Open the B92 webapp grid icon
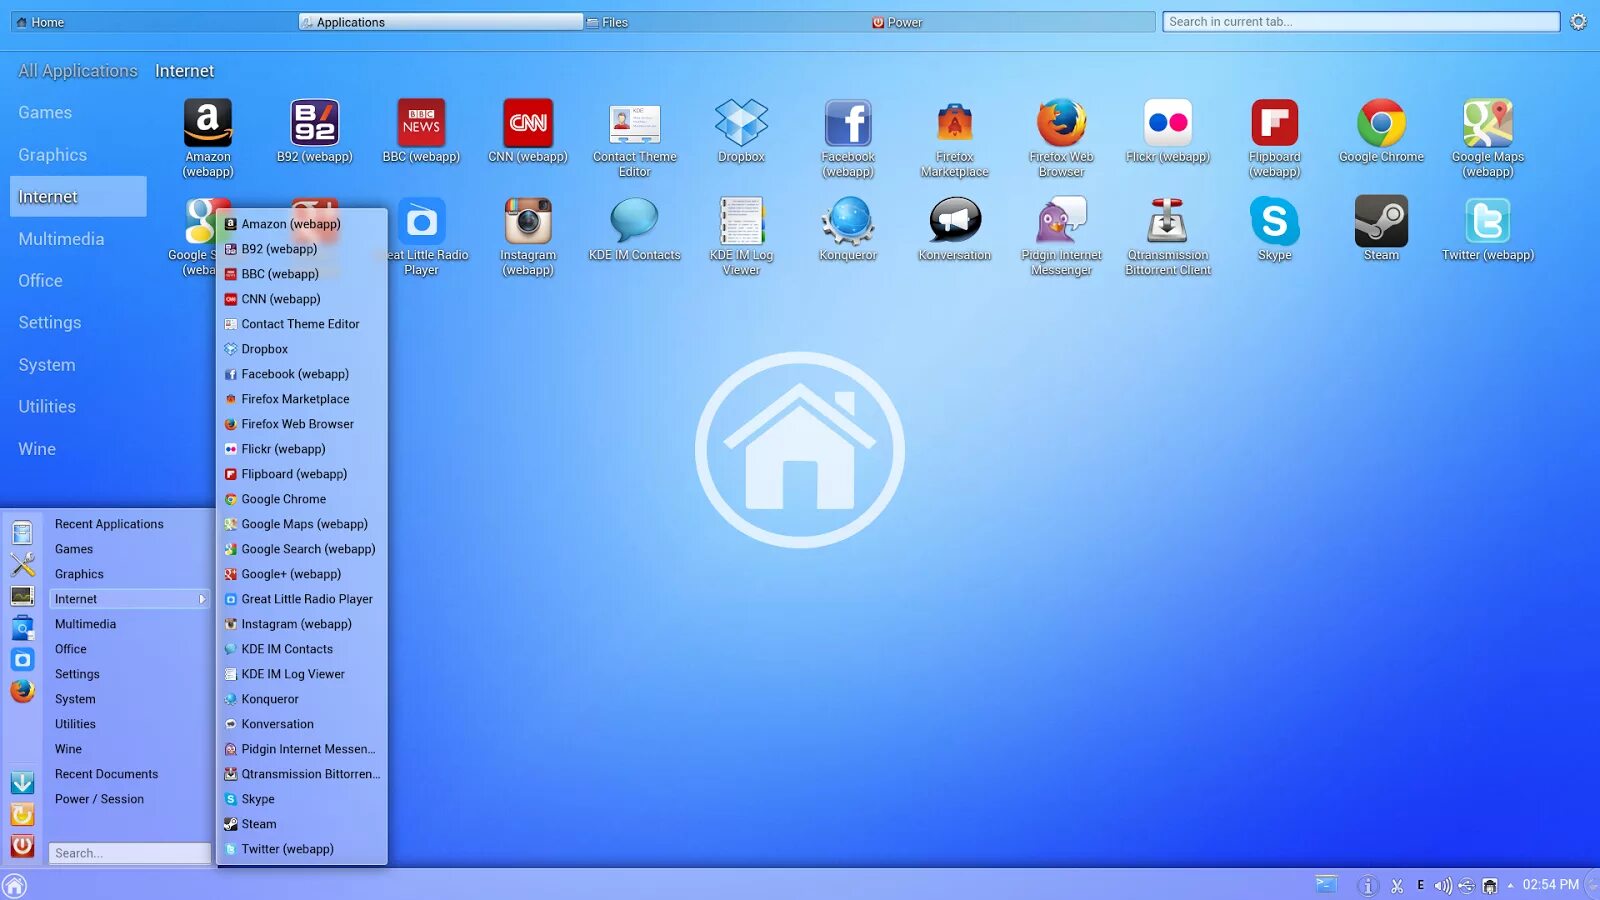Viewport: 1600px width, 900px height. (315, 123)
